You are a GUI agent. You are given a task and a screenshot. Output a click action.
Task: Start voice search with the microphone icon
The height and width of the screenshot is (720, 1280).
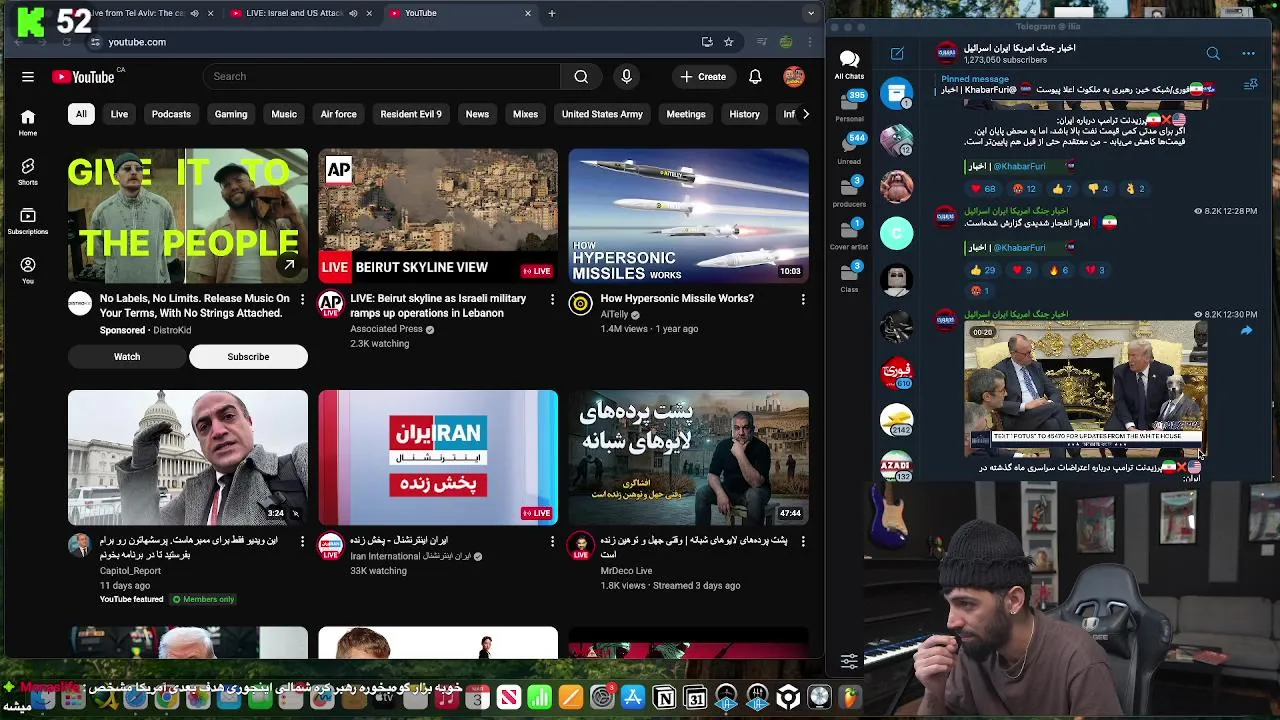click(627, 76)
